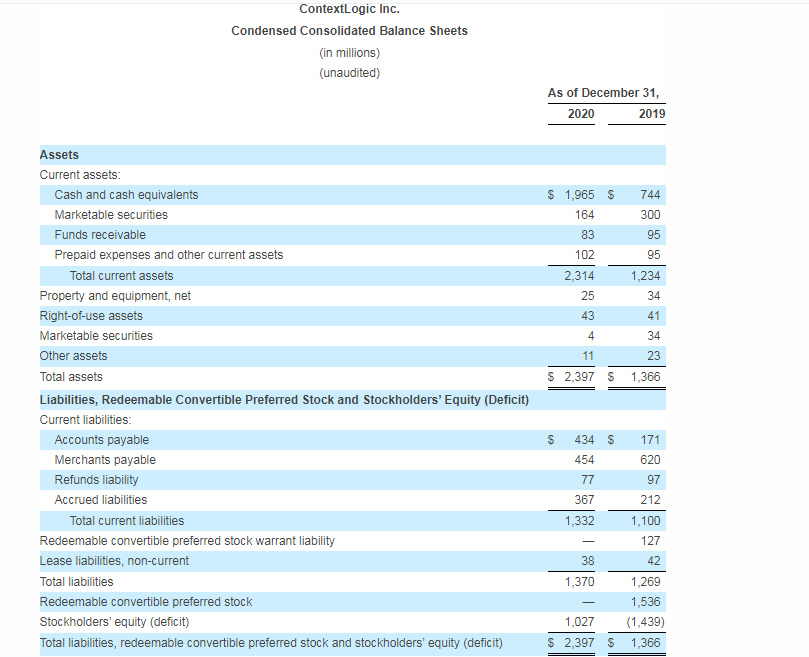
Task: Click the warrant liability 2019 value 127
Action: tap(650, 541)
